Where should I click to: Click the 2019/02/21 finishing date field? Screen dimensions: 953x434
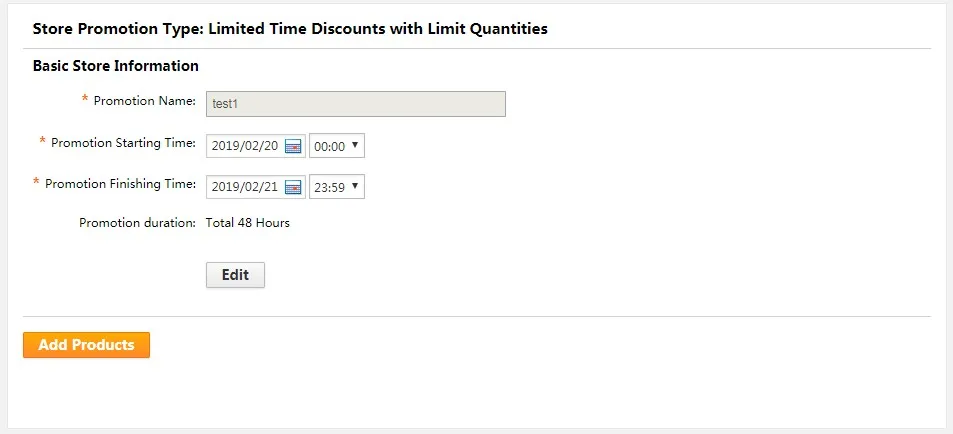tap(246, 187)
